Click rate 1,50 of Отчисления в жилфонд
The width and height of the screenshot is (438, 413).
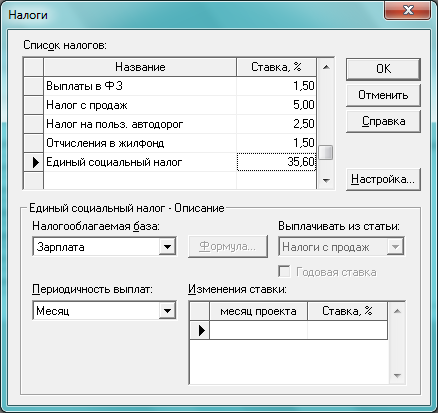276,143
